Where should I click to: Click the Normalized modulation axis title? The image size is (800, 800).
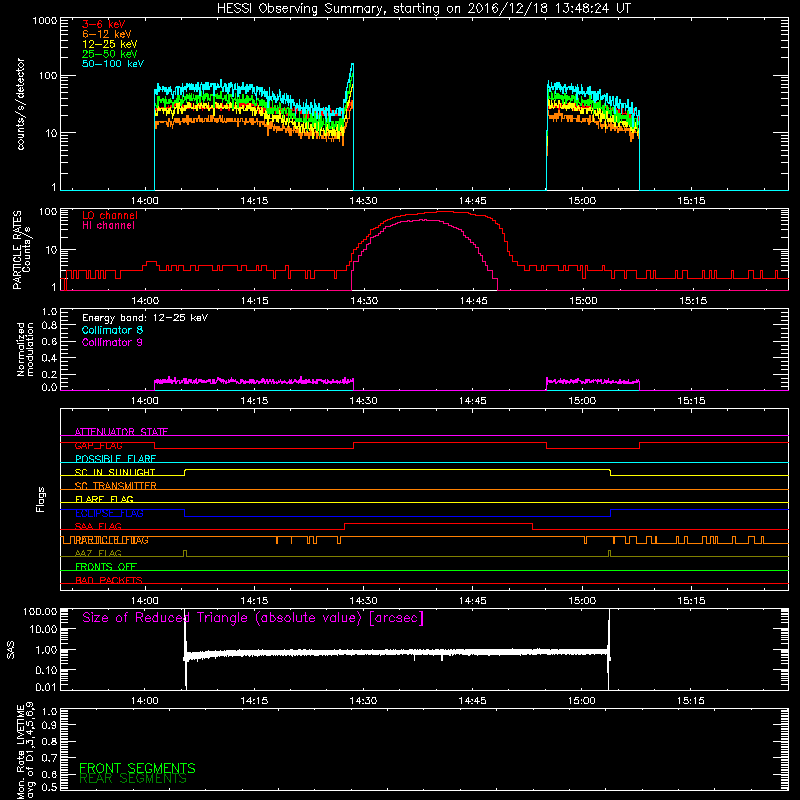tap(25, 349)
